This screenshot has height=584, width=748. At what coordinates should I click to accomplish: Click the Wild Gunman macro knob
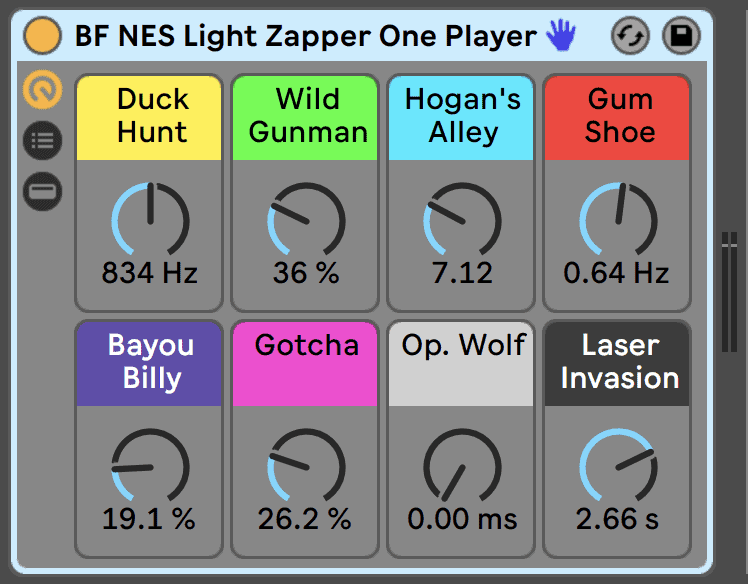(x=306, y=219)
